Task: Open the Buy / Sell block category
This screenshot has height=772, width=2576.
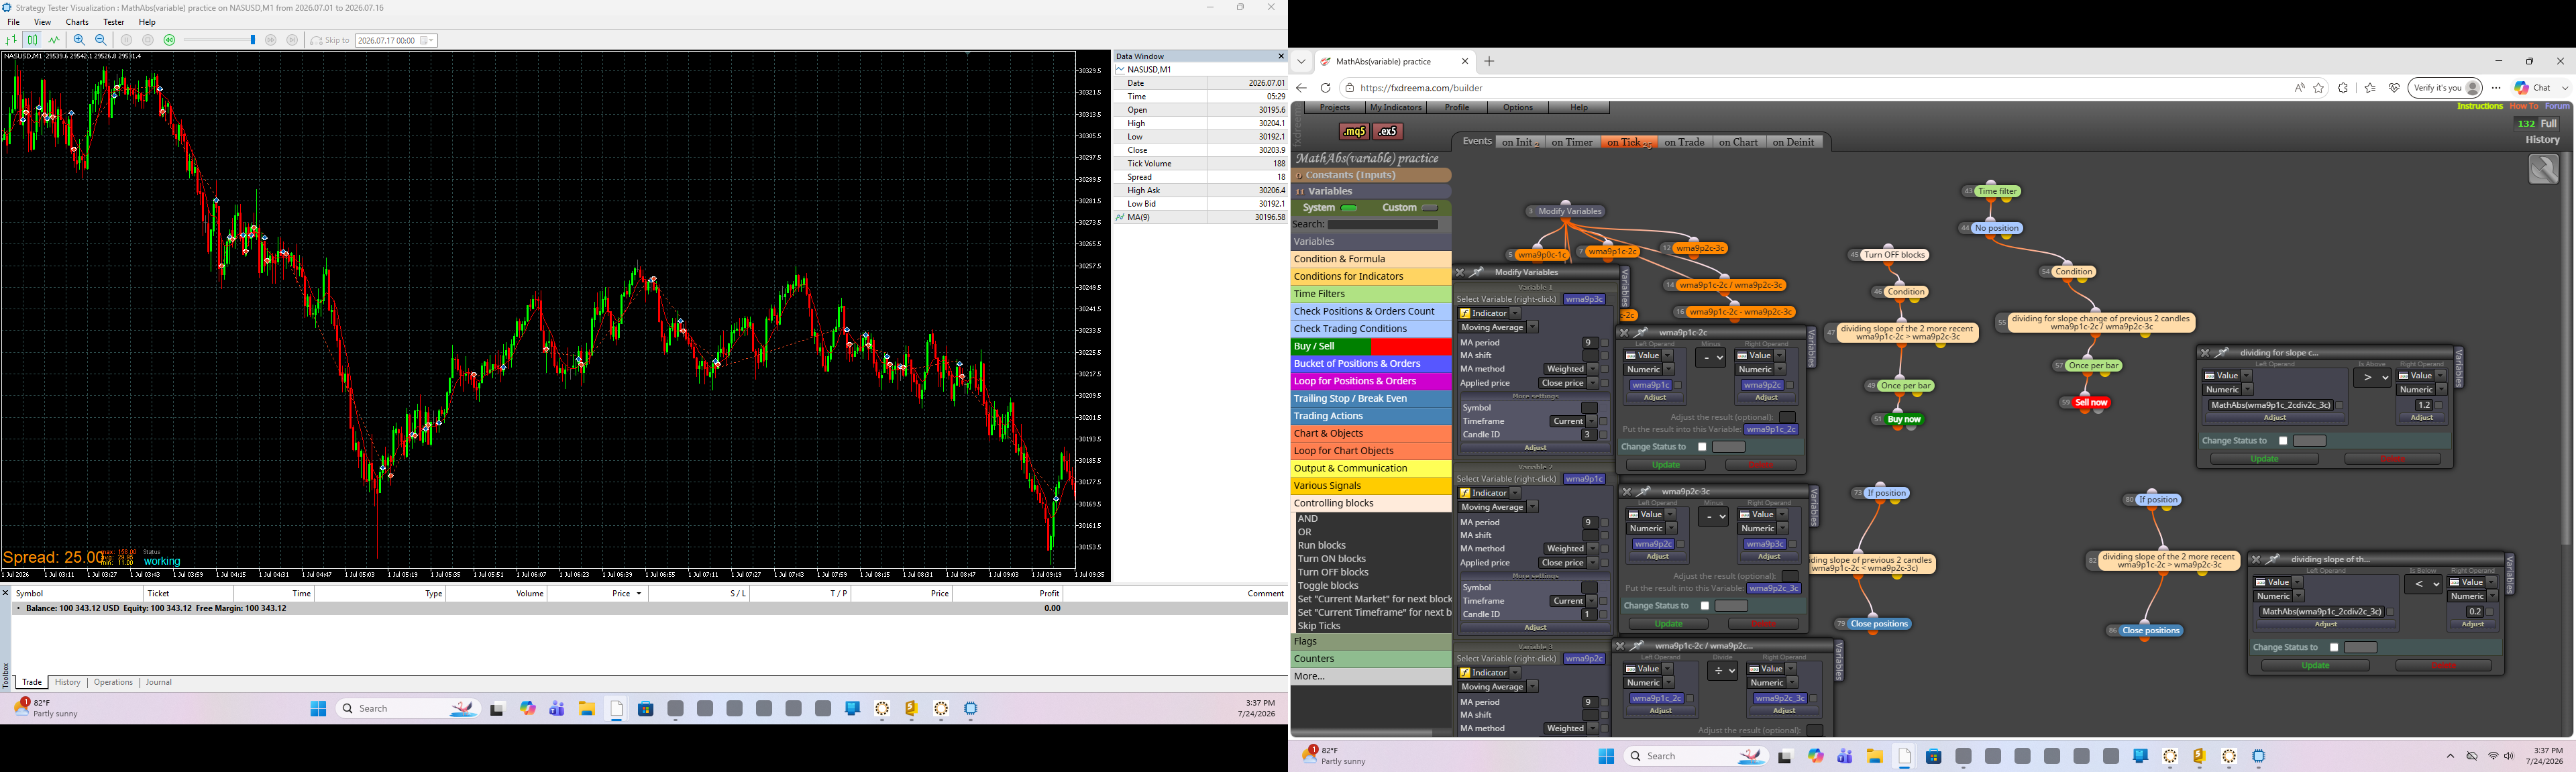Action: 1371,346
